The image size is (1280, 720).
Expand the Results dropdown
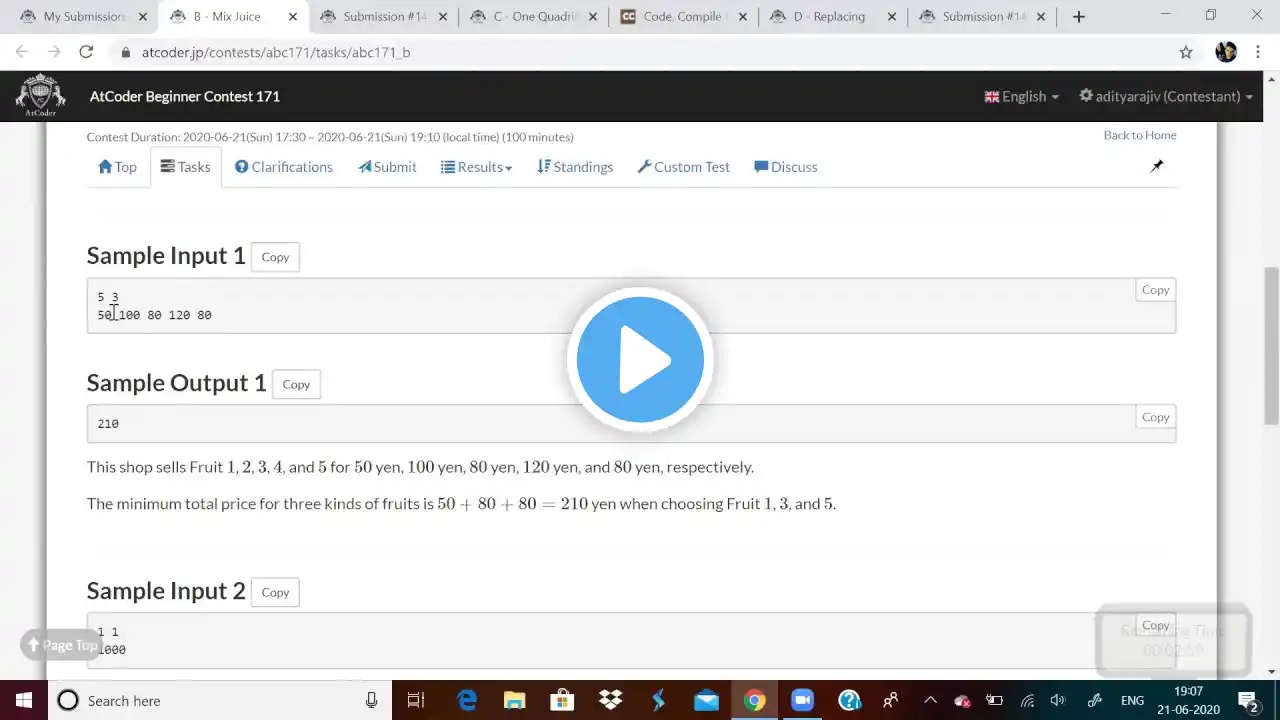click(476, 167)
